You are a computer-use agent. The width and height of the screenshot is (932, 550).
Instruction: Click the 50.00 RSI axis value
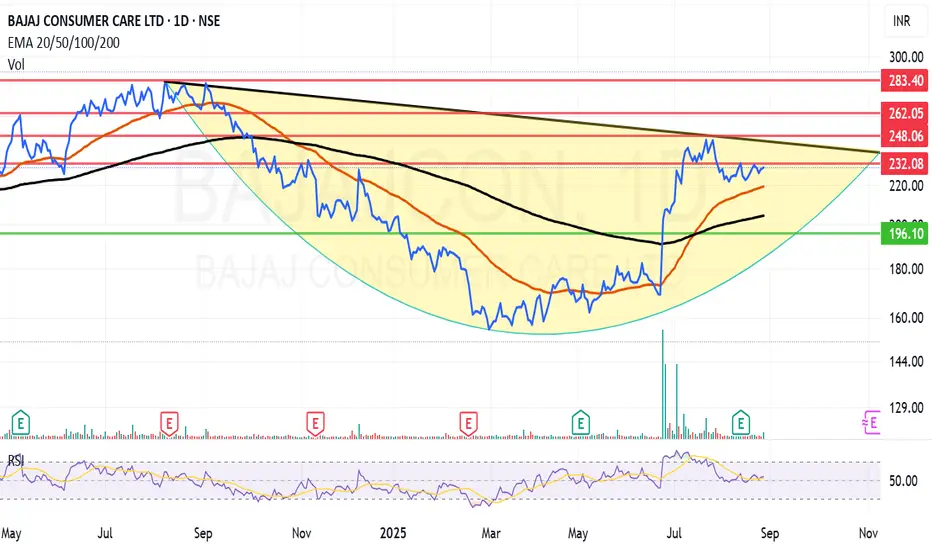tap(903, 481)
